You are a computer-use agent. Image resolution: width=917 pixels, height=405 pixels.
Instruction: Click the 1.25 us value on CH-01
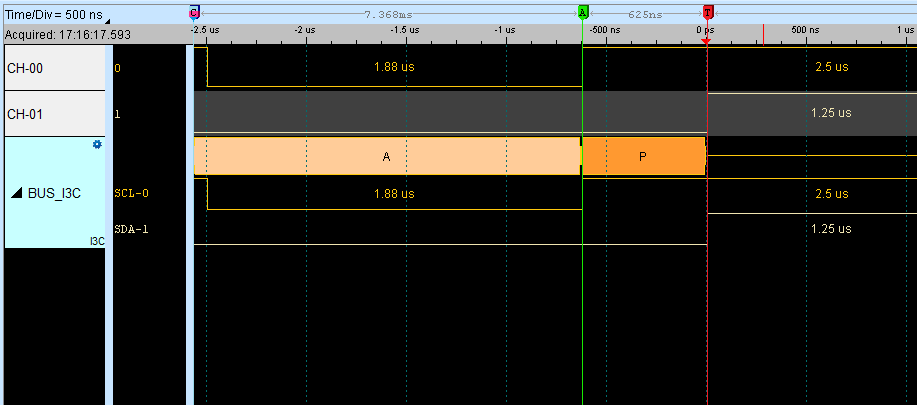831,113
